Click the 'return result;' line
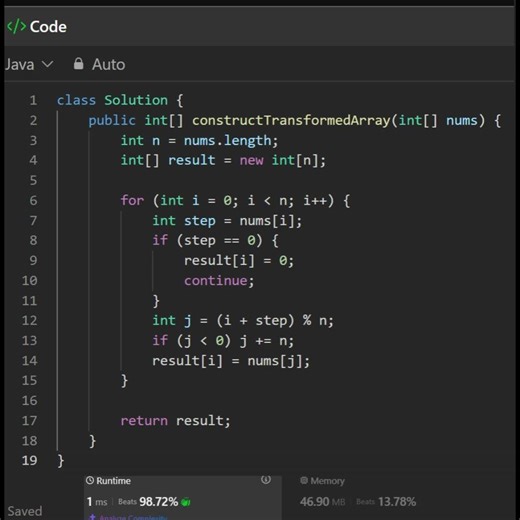Viewport: 520px width, 520px height. (x=175, y=420)
